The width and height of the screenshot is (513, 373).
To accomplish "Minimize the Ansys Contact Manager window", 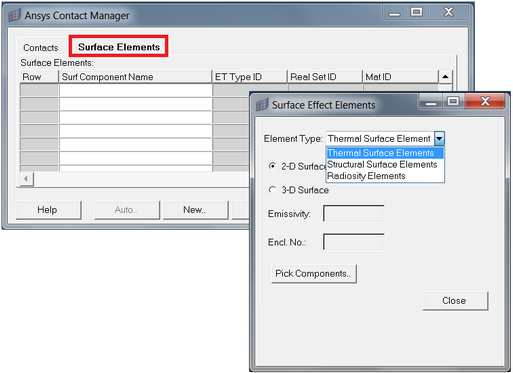I will [x=394, y=13].
